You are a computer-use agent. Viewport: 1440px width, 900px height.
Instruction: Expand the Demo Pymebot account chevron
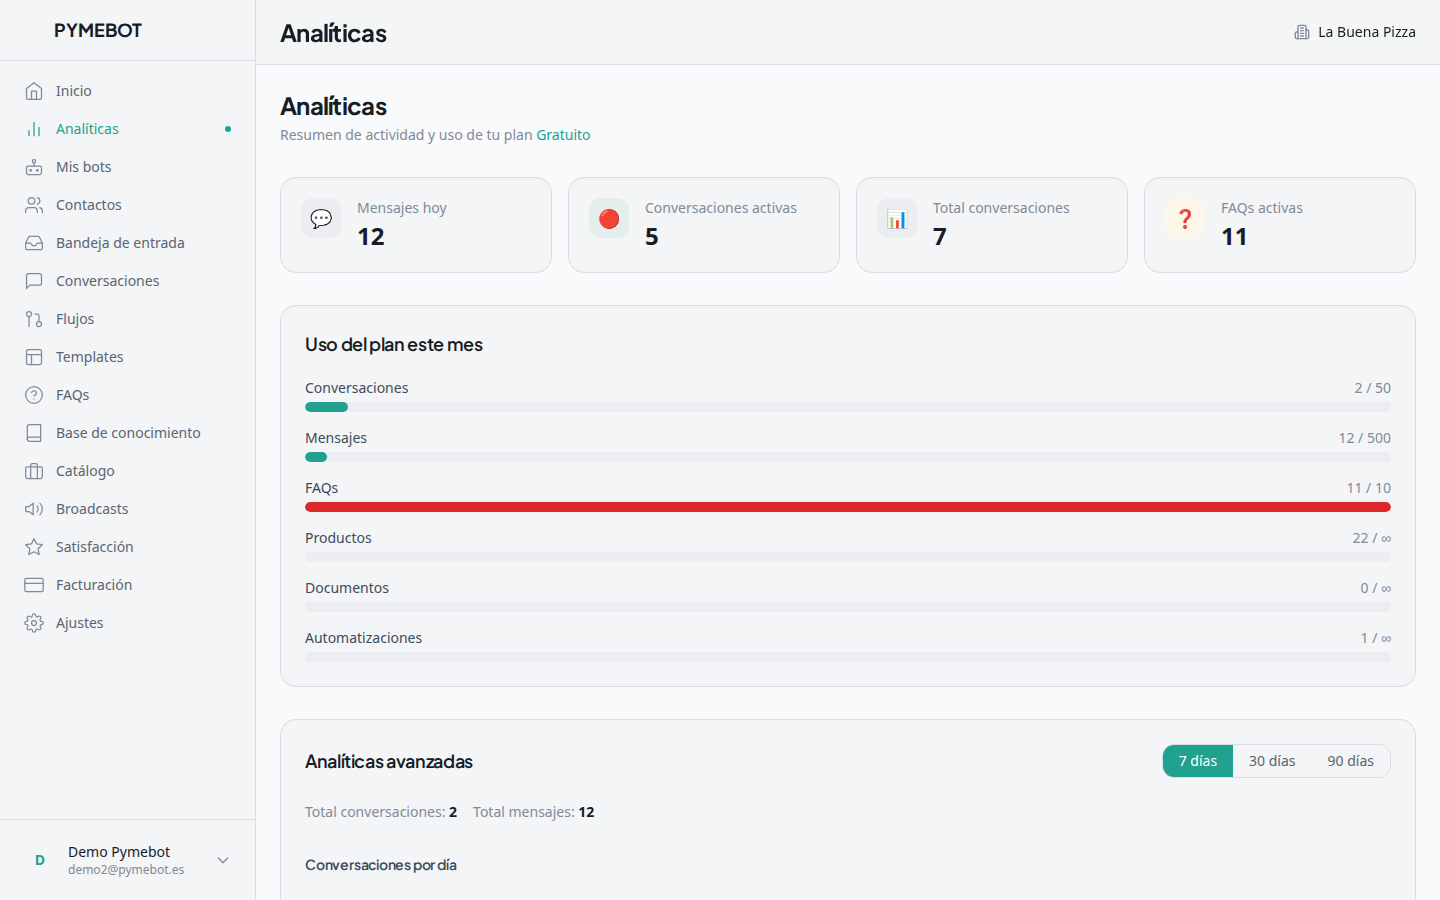pyautogui.click(x=222, y=860)
